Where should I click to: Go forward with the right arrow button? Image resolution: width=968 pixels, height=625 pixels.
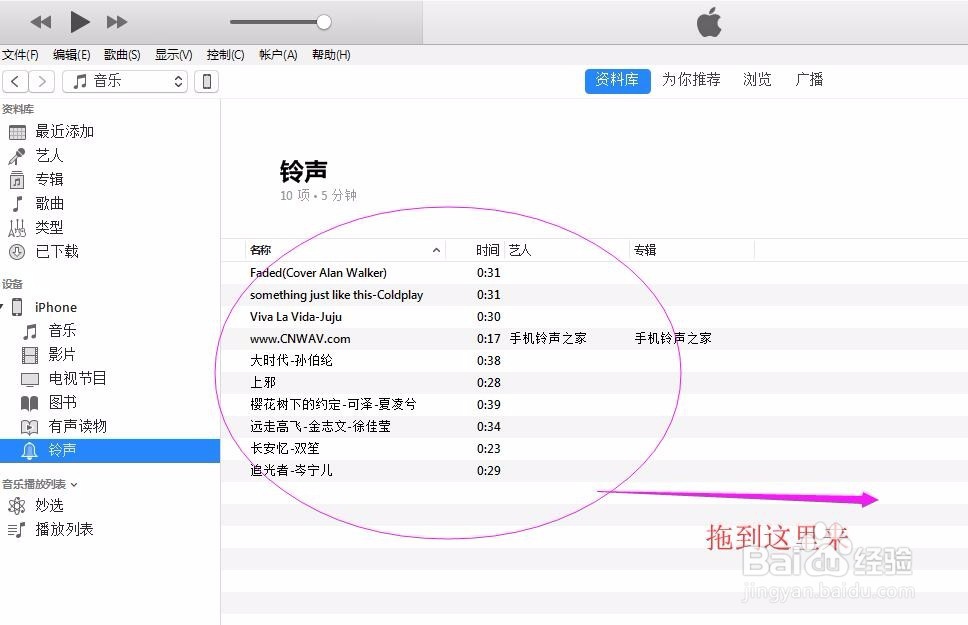[x=42, y=81]
